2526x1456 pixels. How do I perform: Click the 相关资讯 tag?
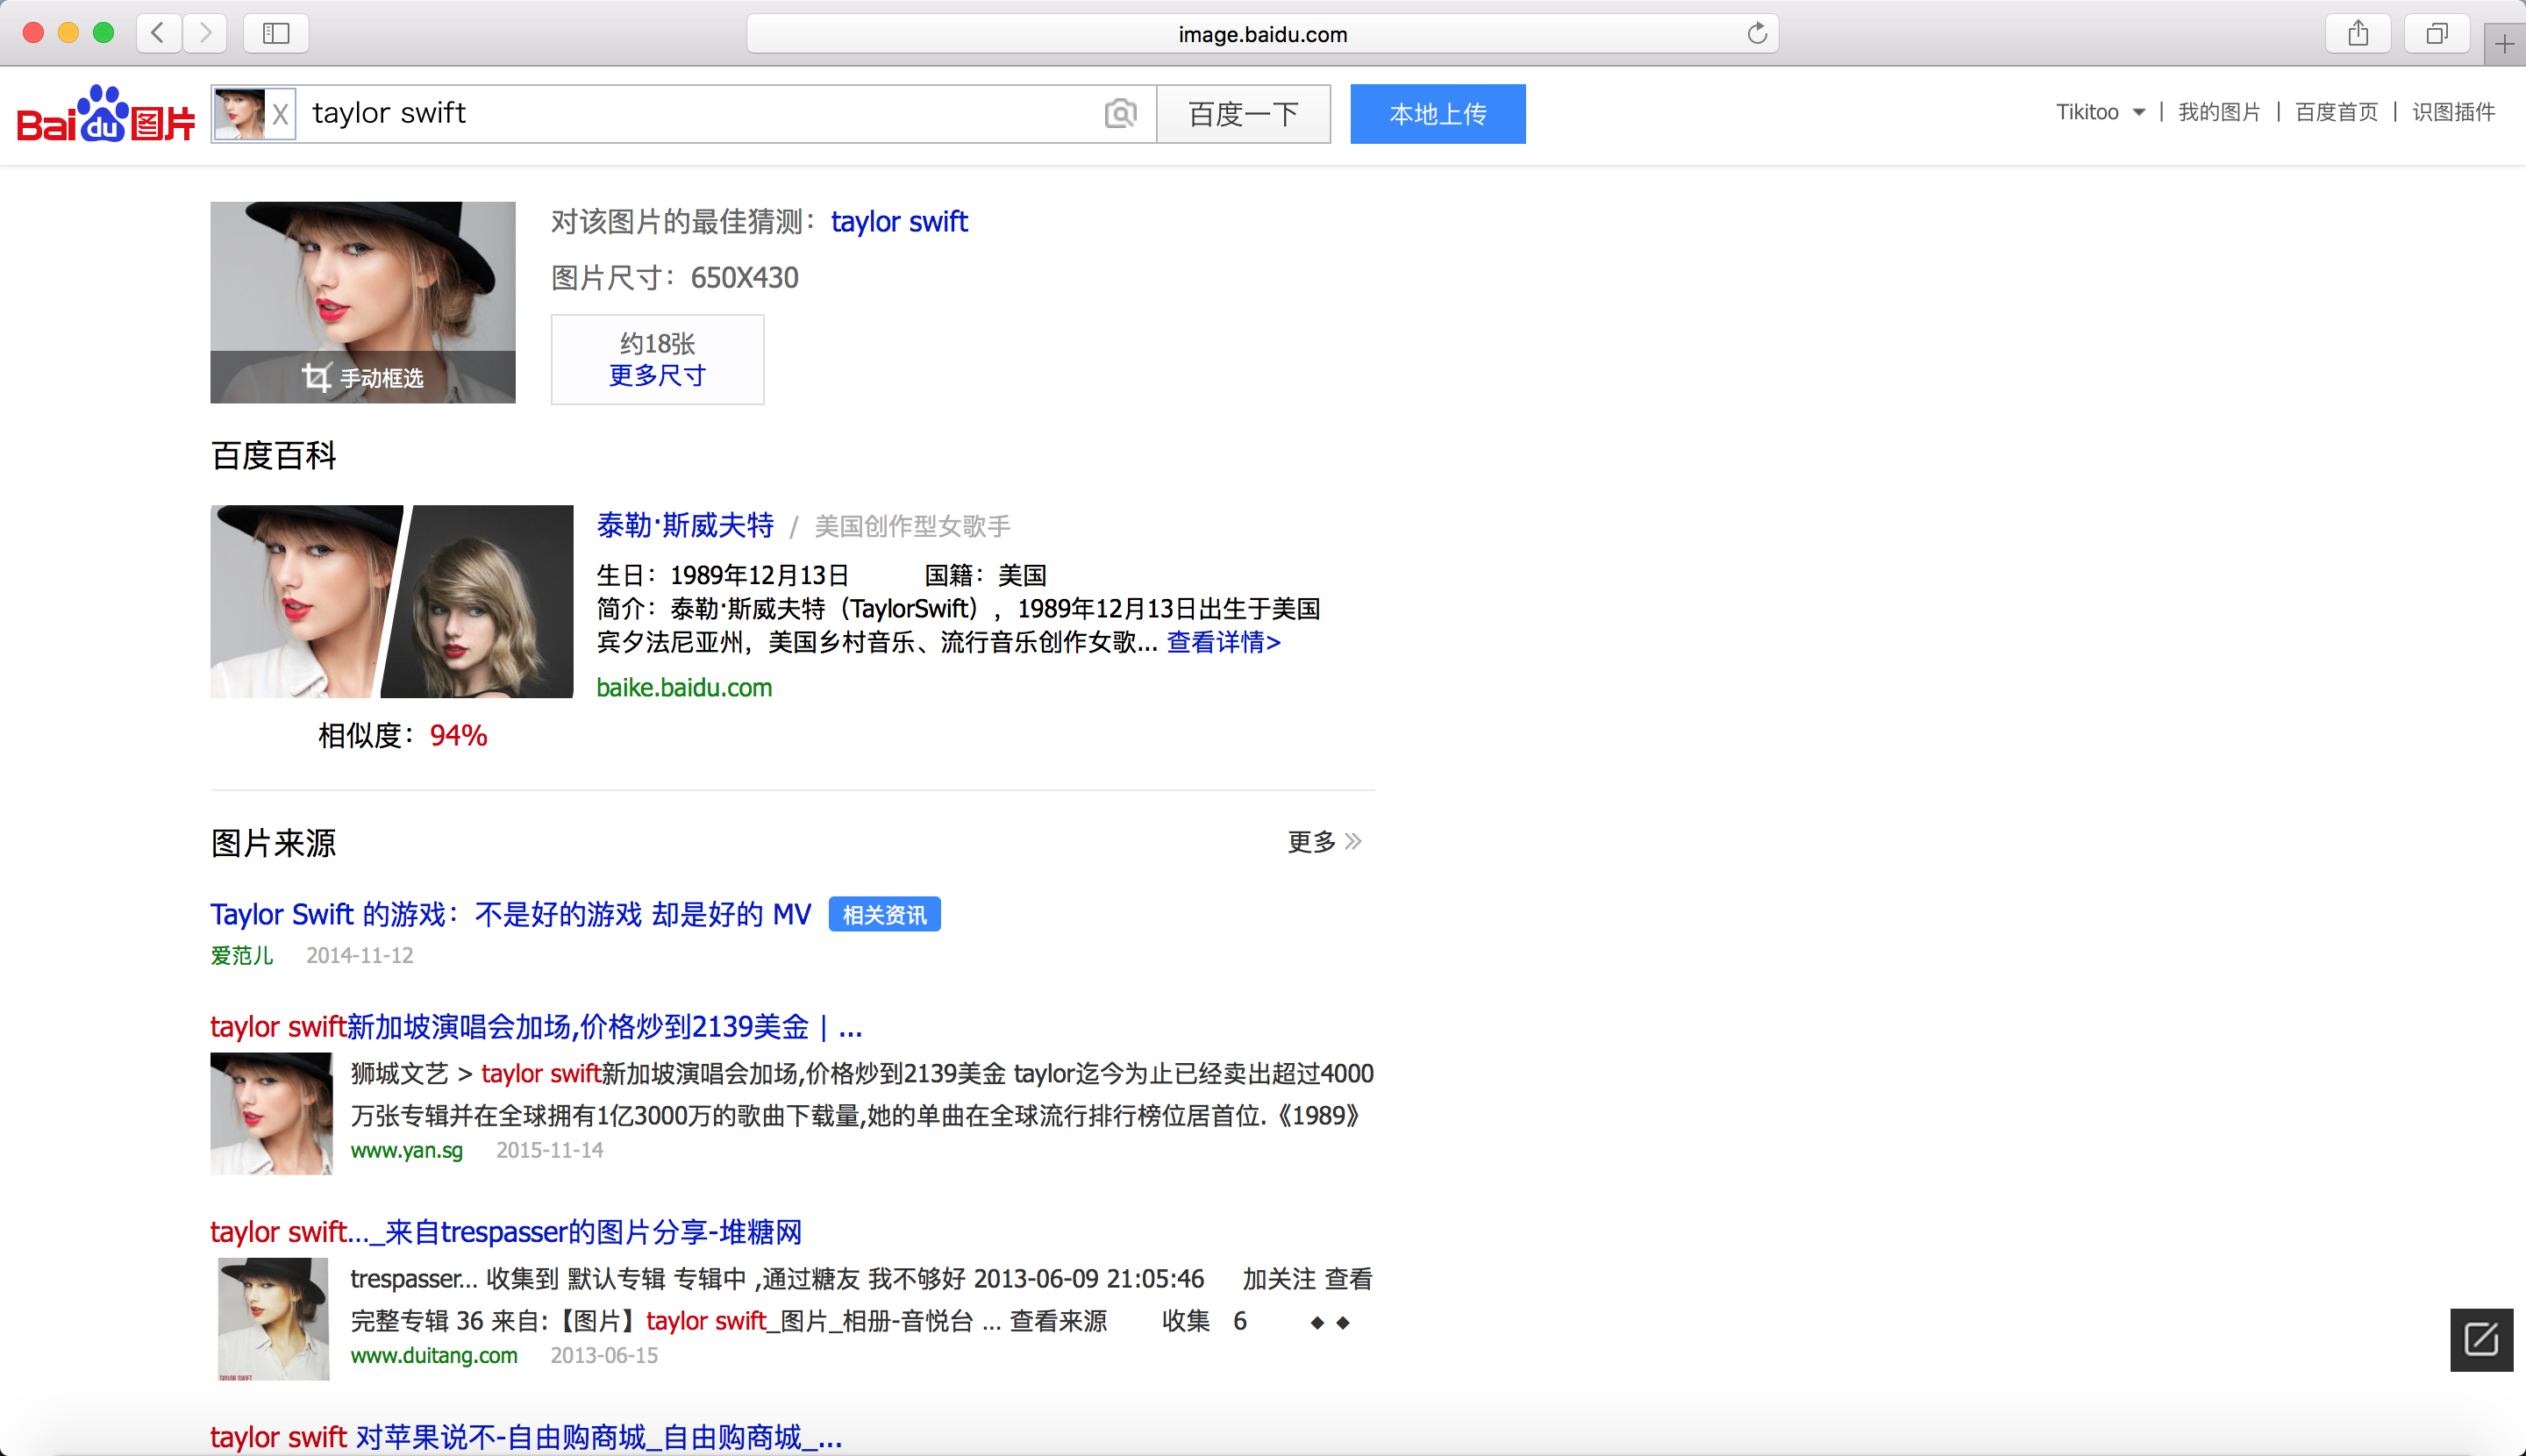[884, 915]
